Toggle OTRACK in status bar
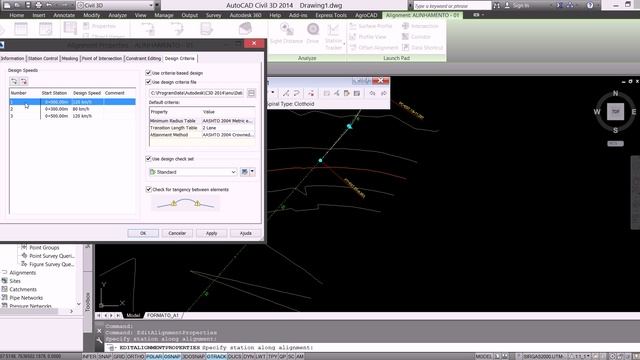The width and height of the screenshot is (640, 360). (x=216, y=356)
